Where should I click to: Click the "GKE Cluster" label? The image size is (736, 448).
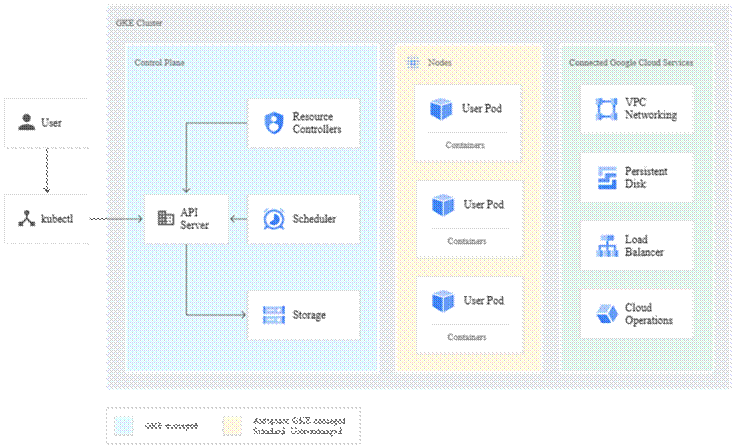click(139, 23)
